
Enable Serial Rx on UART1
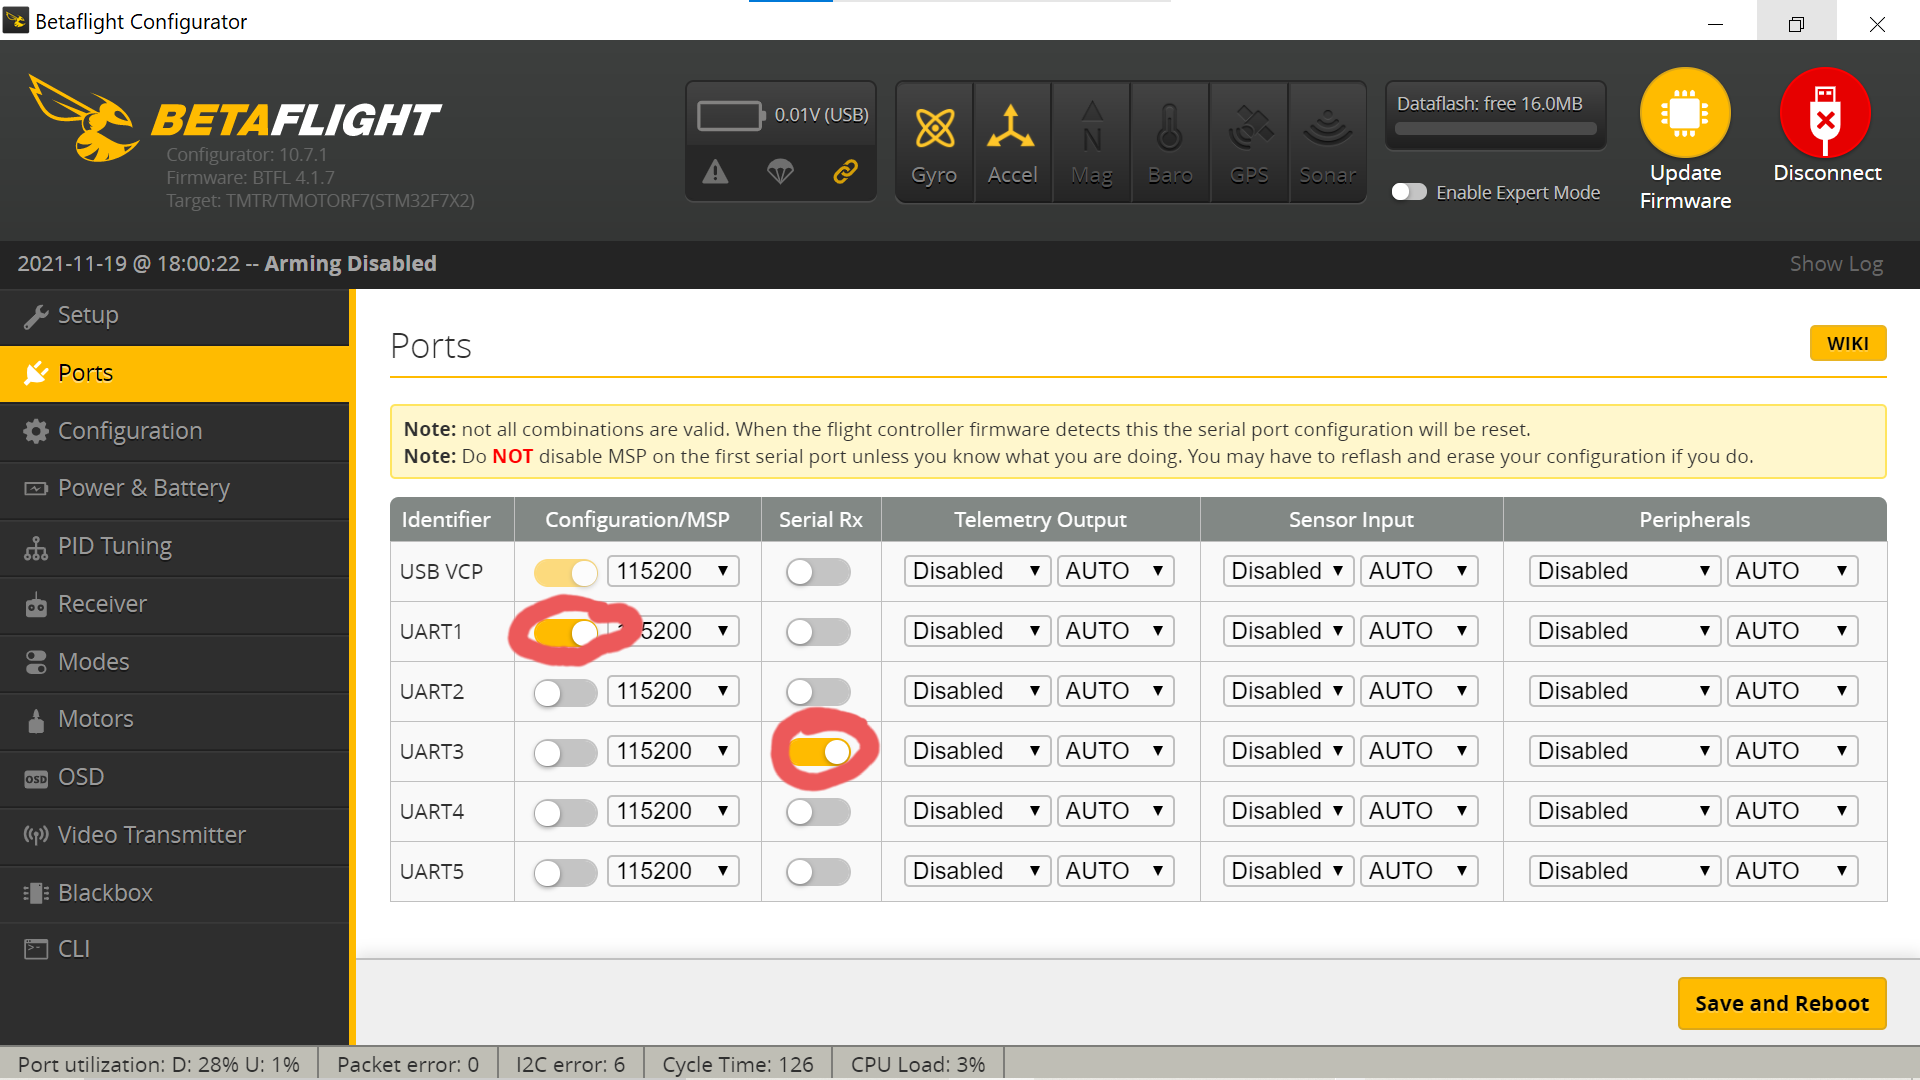point(818,632)
